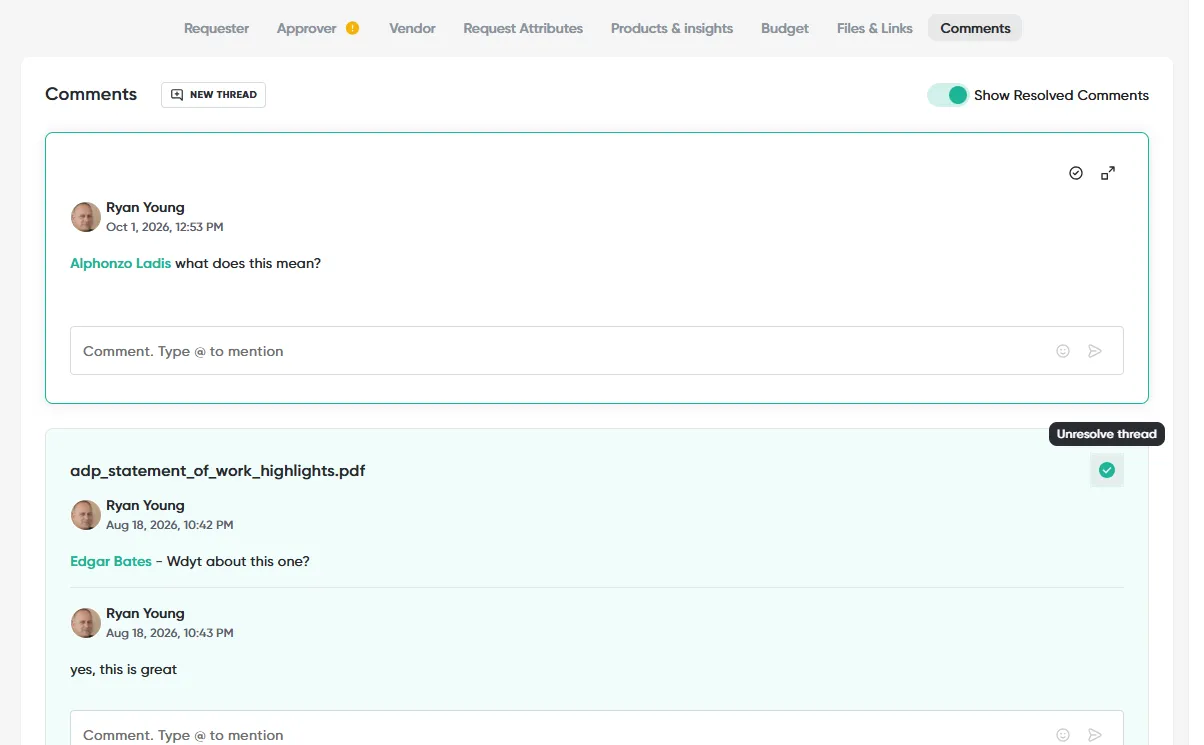
Task: Click 'Aug 18, 2026, 10:42 PM' timestamp
Action: click(x=169, y=525)
